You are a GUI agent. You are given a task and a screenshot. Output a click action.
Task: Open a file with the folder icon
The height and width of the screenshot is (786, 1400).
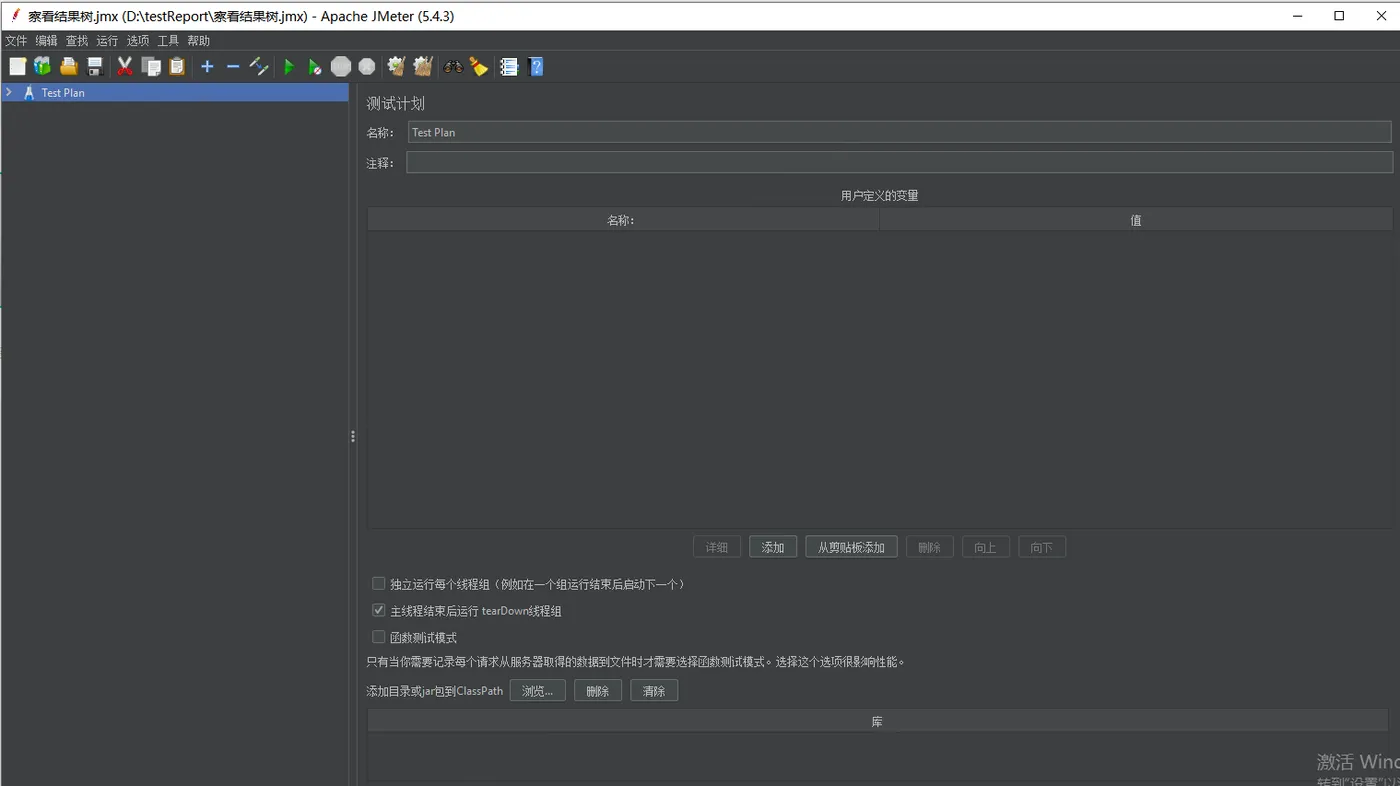[68, 67]
